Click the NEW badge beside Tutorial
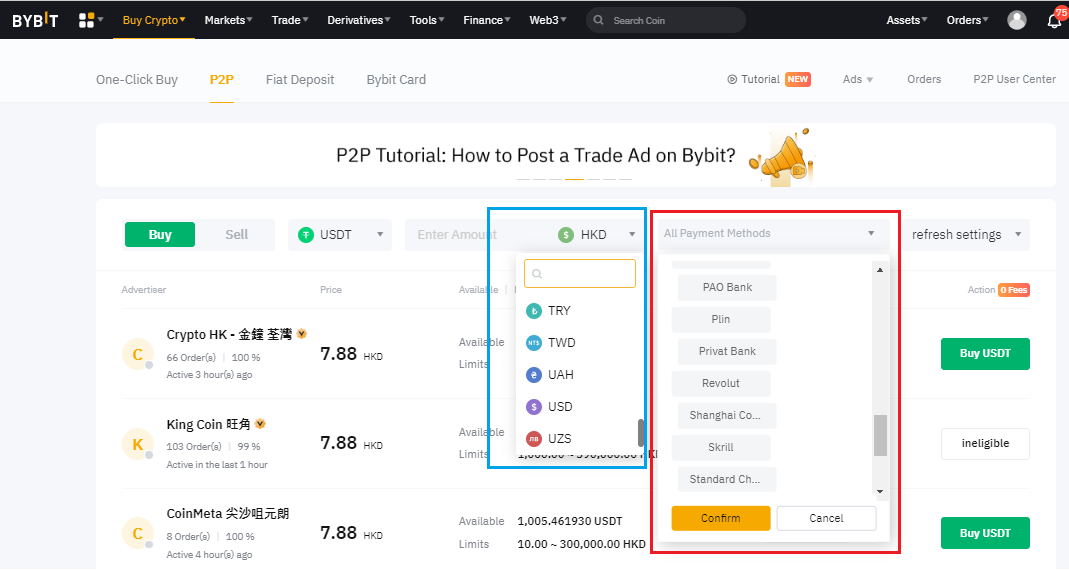Image resolution: width=1069 pixels, height=571 pixels. tap(798, 79)
